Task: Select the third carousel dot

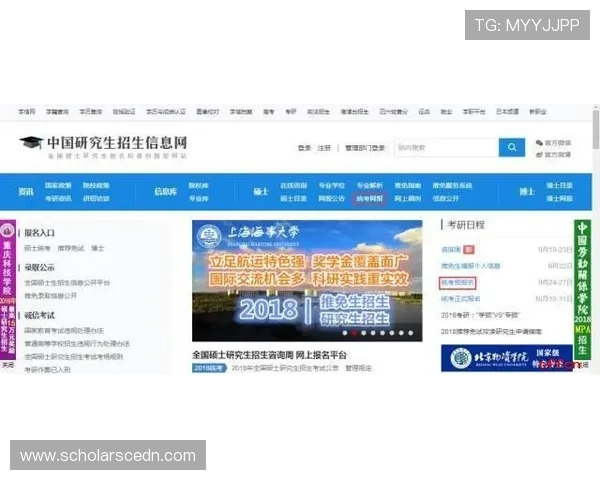Action: [x=364, y=333]
